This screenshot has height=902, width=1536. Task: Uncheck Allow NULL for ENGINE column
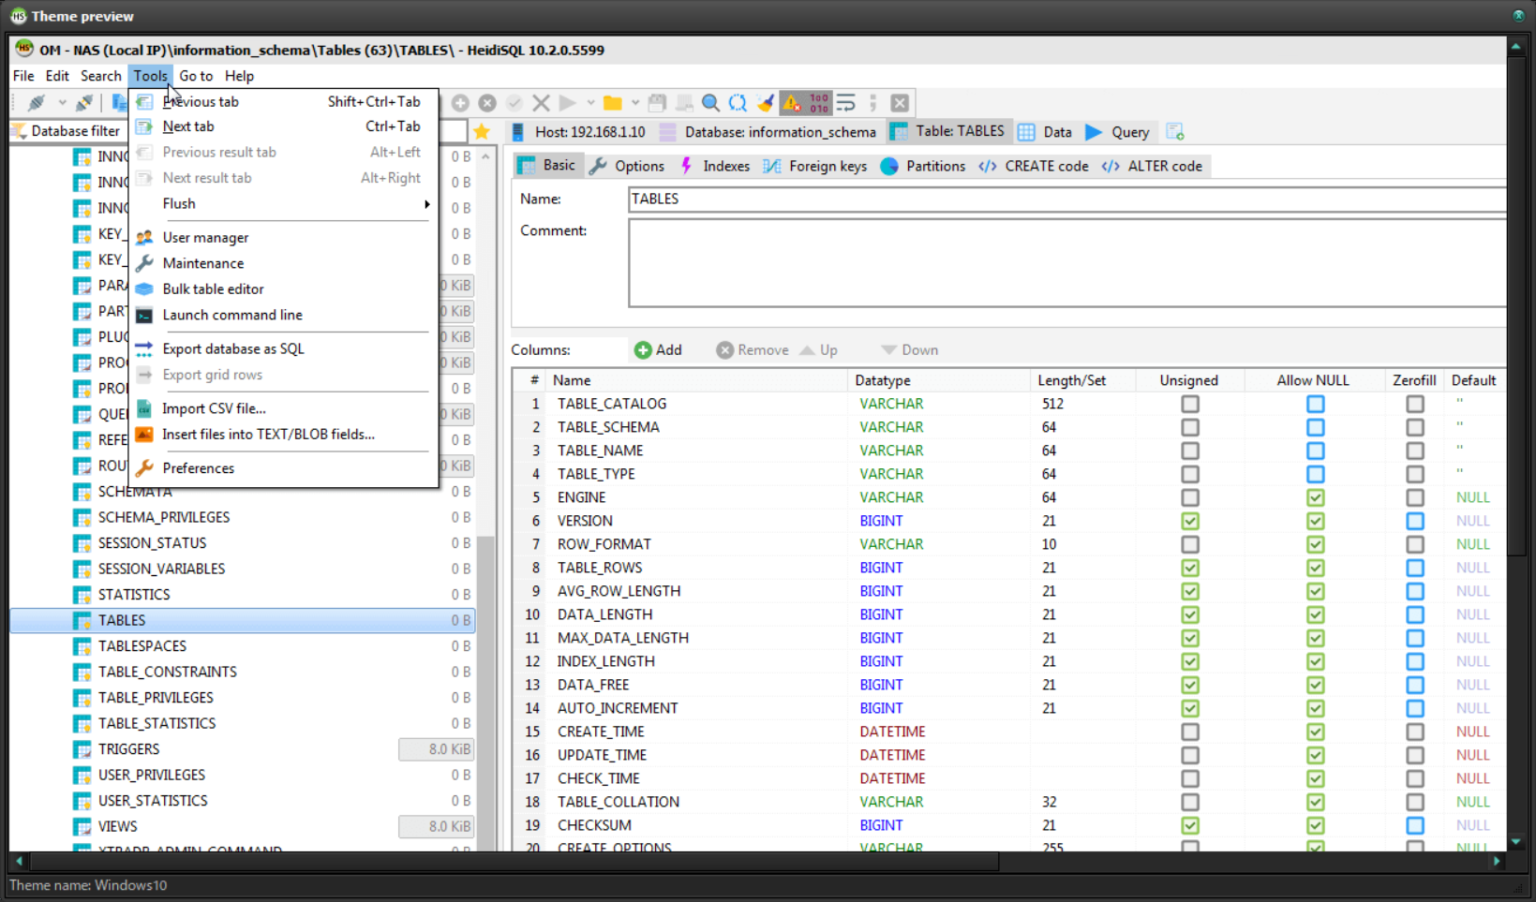click(1315, 498)
